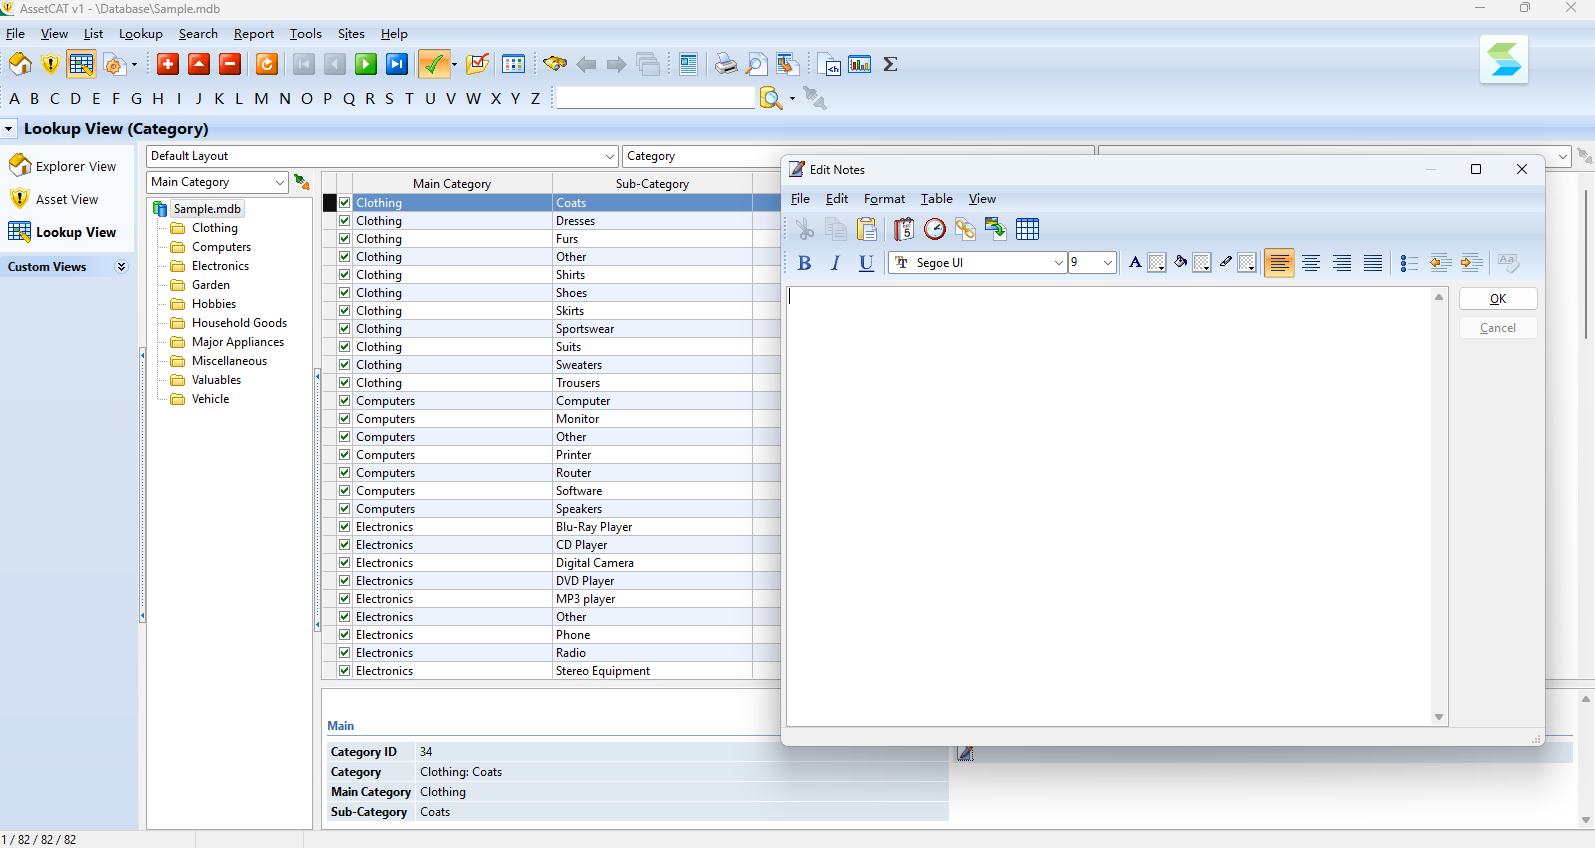Click the Insert Table grid icon
The width and height of the screenshot is (1595, 848).
coord(1027,229)
